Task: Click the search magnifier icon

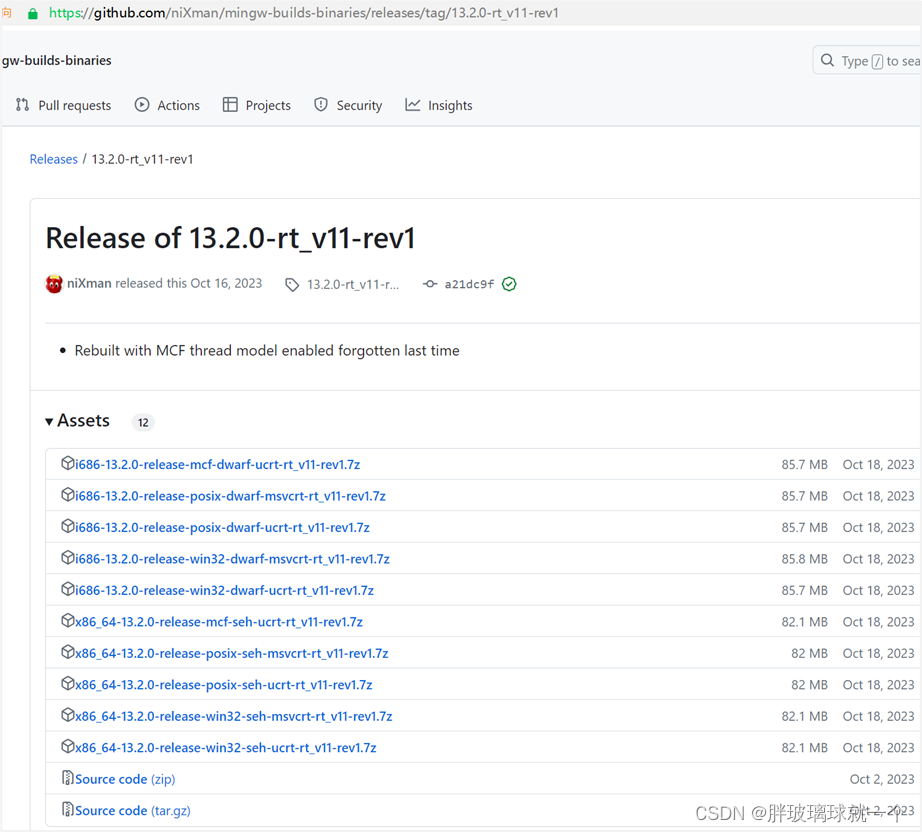Action: pyautogui.click(x=827, y=61)
